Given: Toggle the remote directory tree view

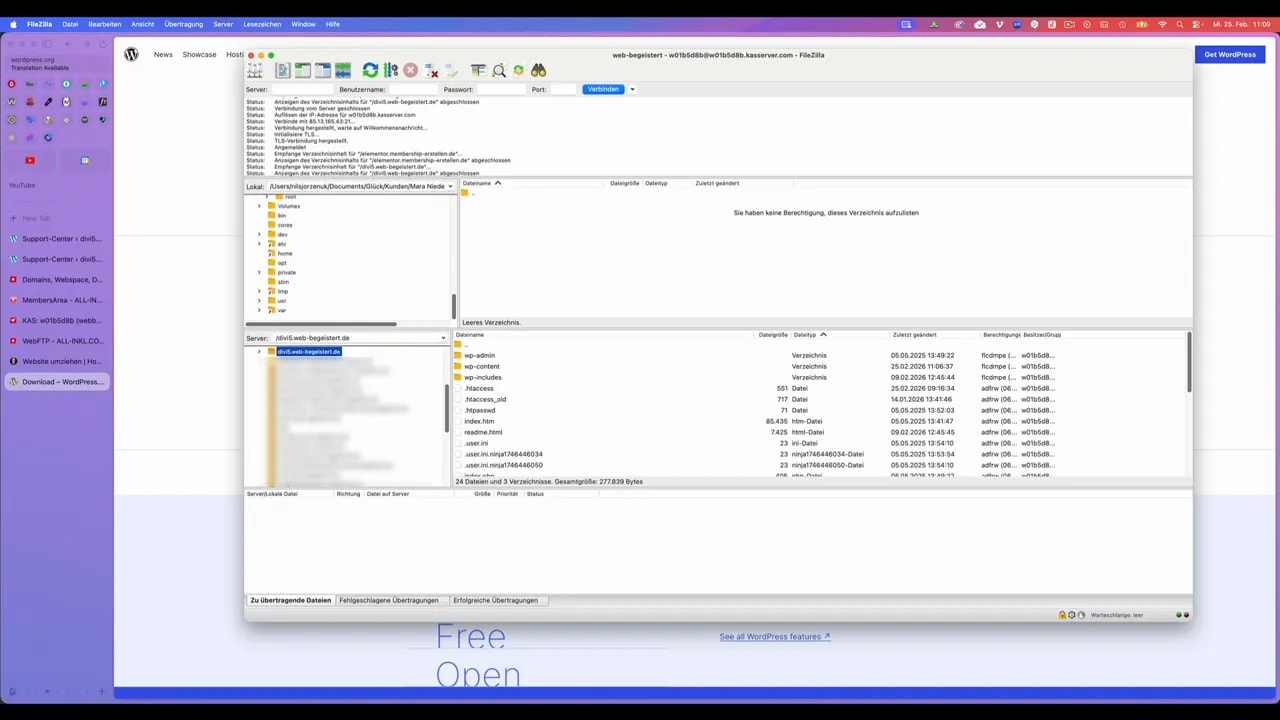Looking at the screenshot, I should tap(322, 70).
